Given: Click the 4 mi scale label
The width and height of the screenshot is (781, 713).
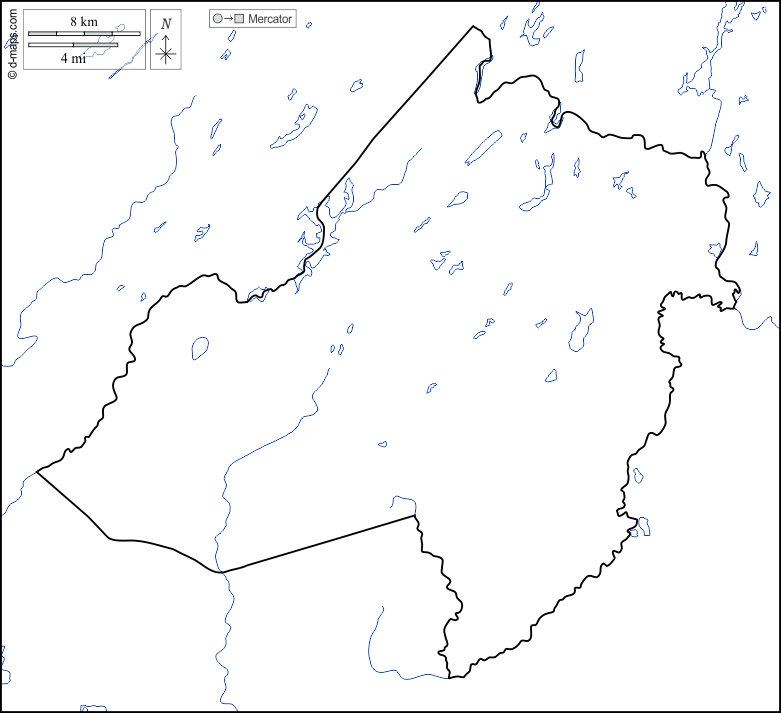Looking at the screenshot, I should (x=73, y=58).
